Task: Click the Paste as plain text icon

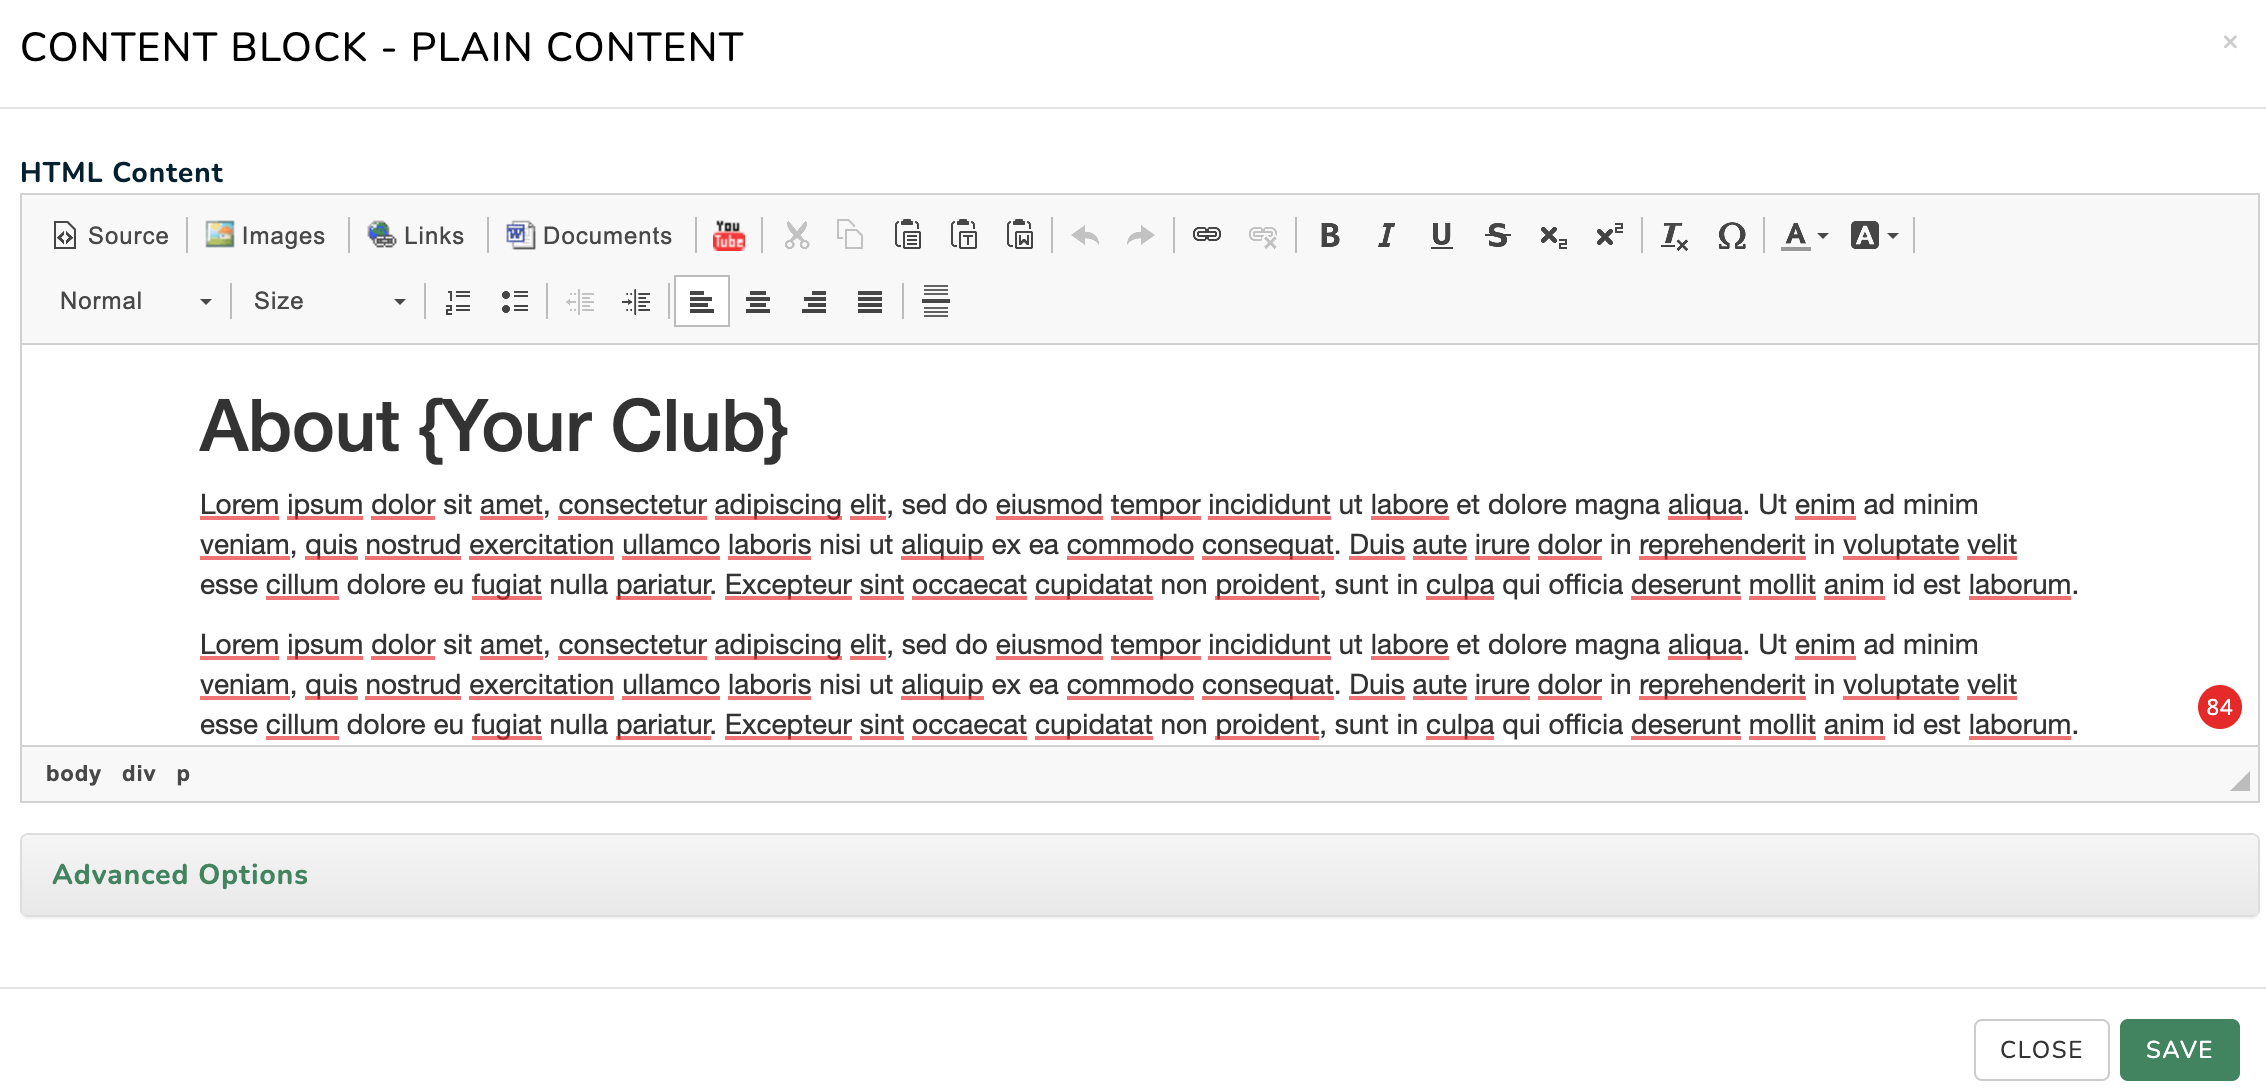Action: point(964,235)
